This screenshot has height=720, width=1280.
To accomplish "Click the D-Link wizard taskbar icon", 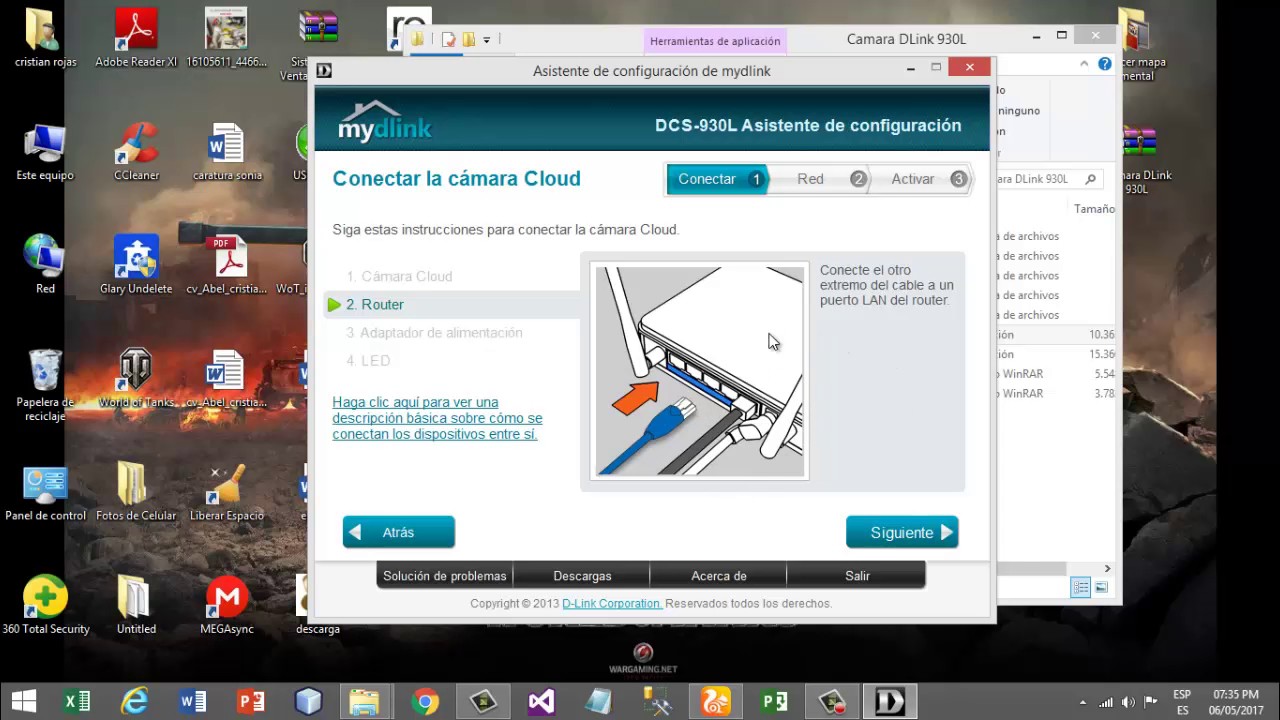I will (889, 701).
